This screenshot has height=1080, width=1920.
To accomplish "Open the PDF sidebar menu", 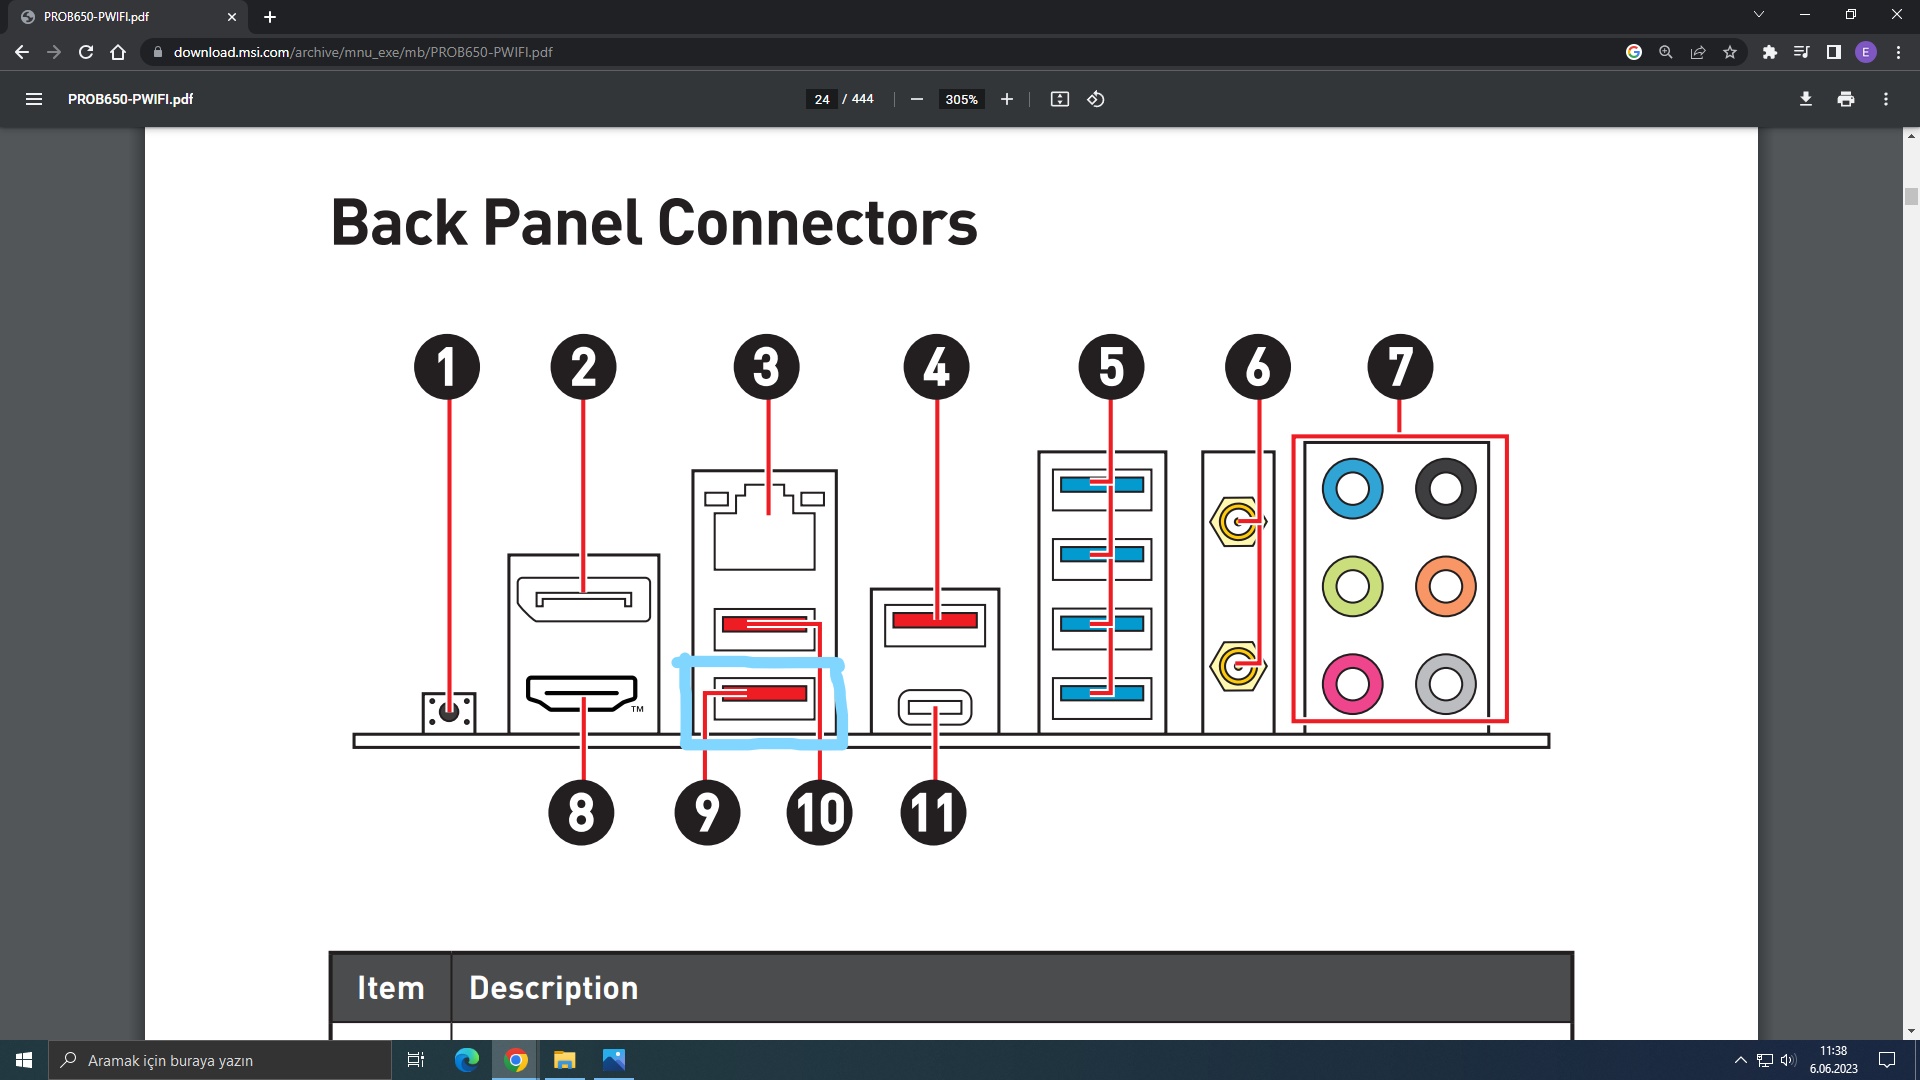I will pos(34,99).
